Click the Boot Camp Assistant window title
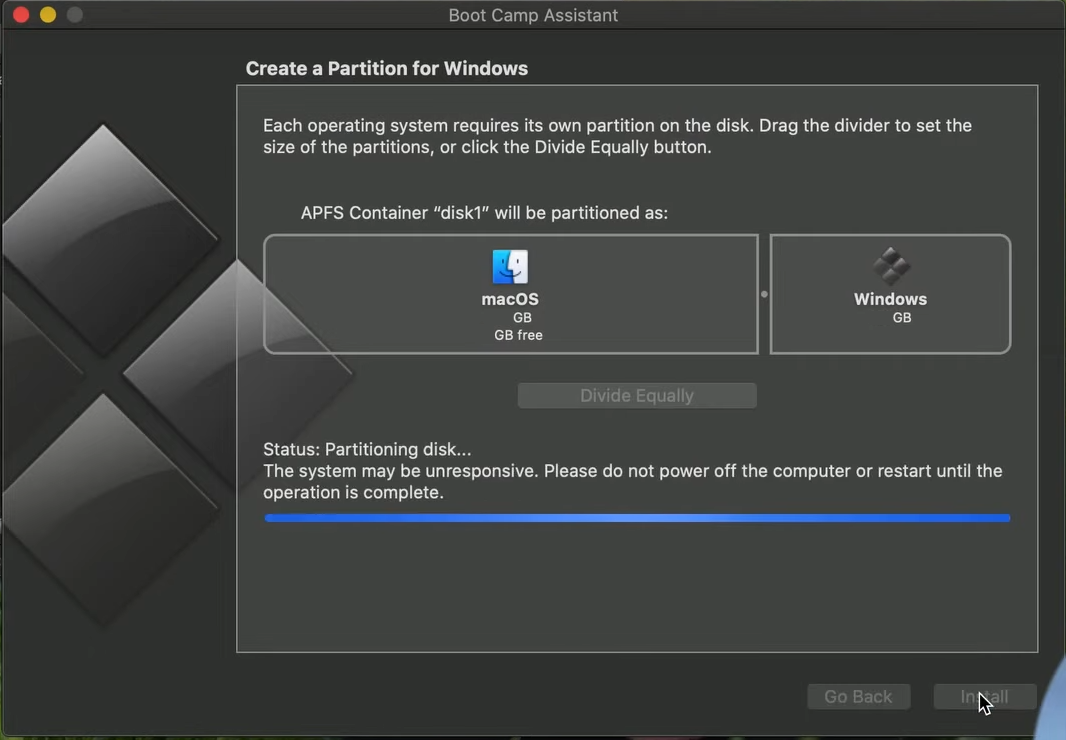This screenshot has height=740, width=1066. [533, 16]
